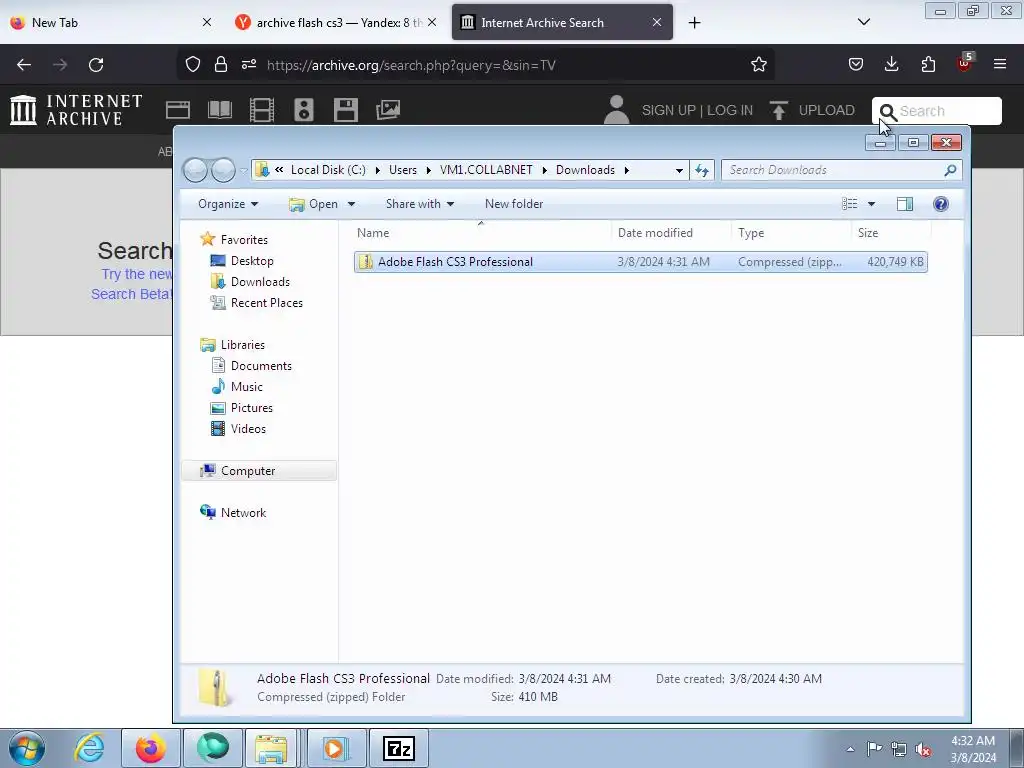Click the UPLOAD link text

(826, 110)
